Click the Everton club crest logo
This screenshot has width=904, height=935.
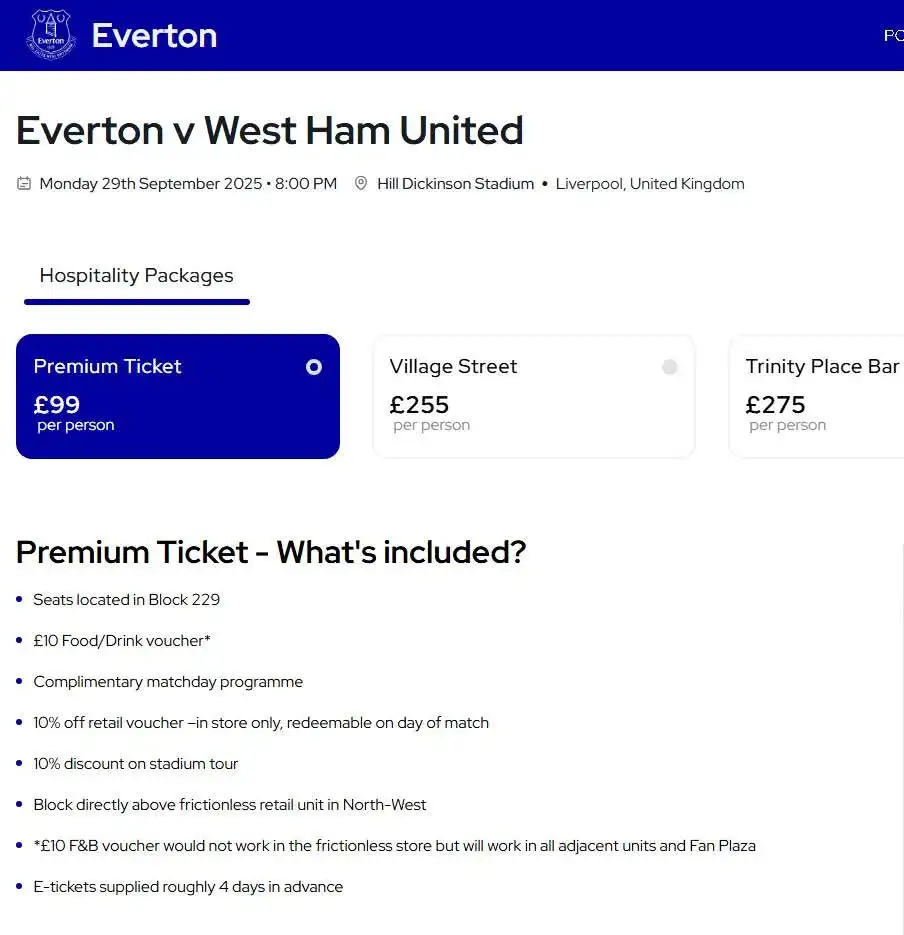pos(50,35)
